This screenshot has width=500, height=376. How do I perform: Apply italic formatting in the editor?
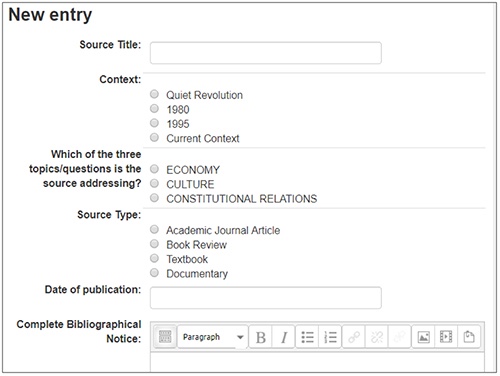[284, 337]
